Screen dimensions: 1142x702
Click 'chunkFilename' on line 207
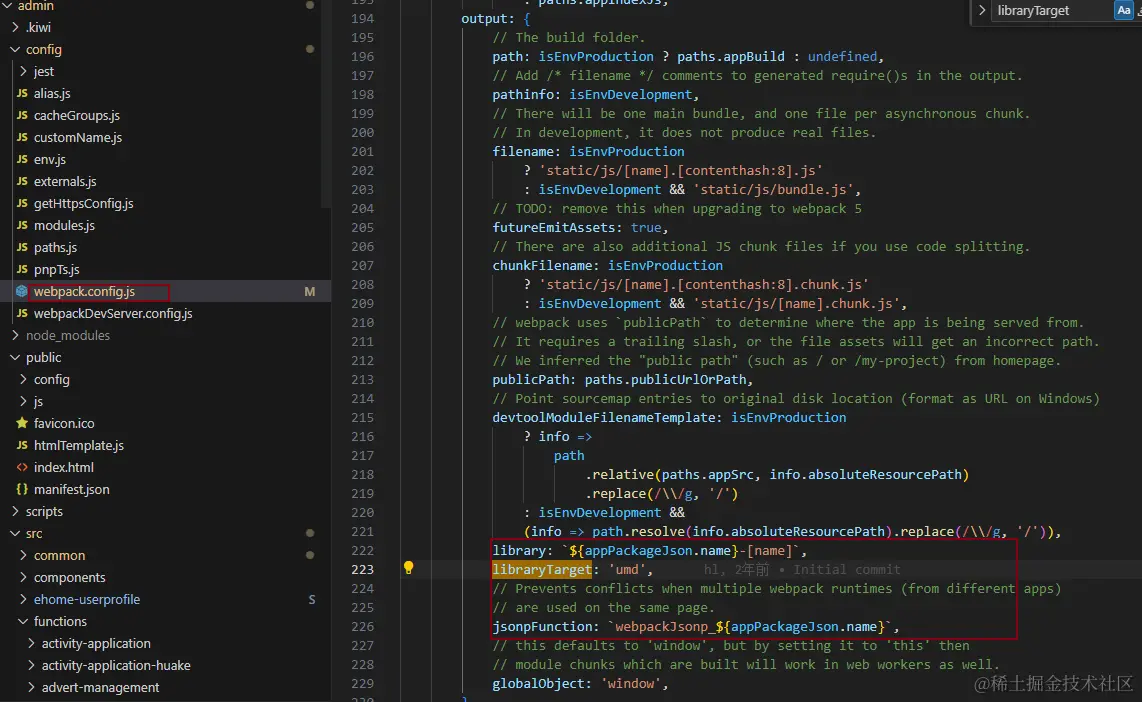pos(542,265)
